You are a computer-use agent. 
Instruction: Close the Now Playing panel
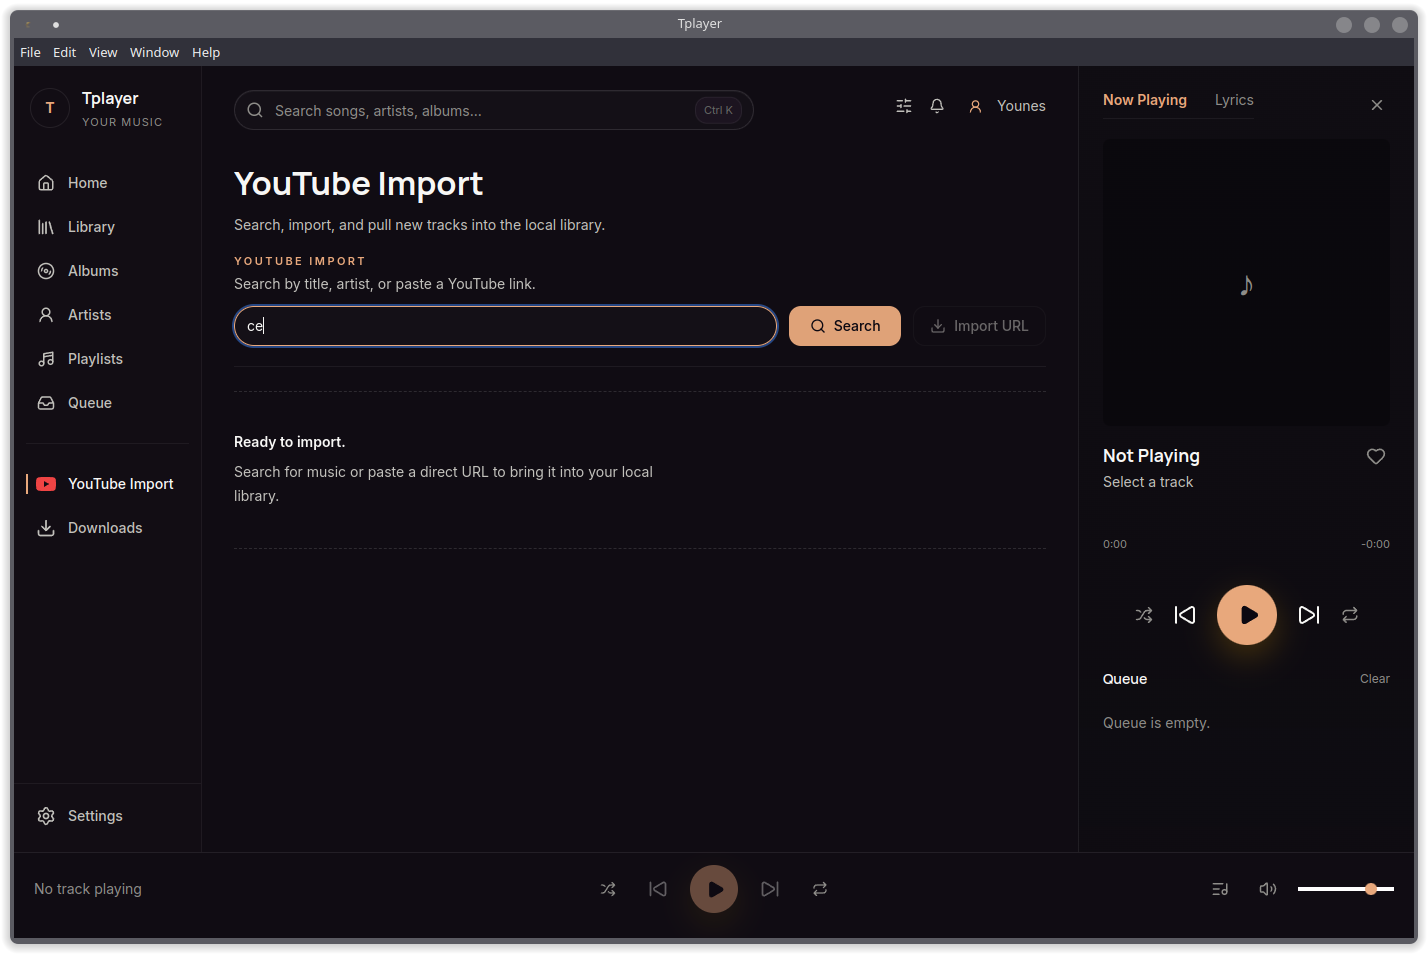click(1377, 105)
